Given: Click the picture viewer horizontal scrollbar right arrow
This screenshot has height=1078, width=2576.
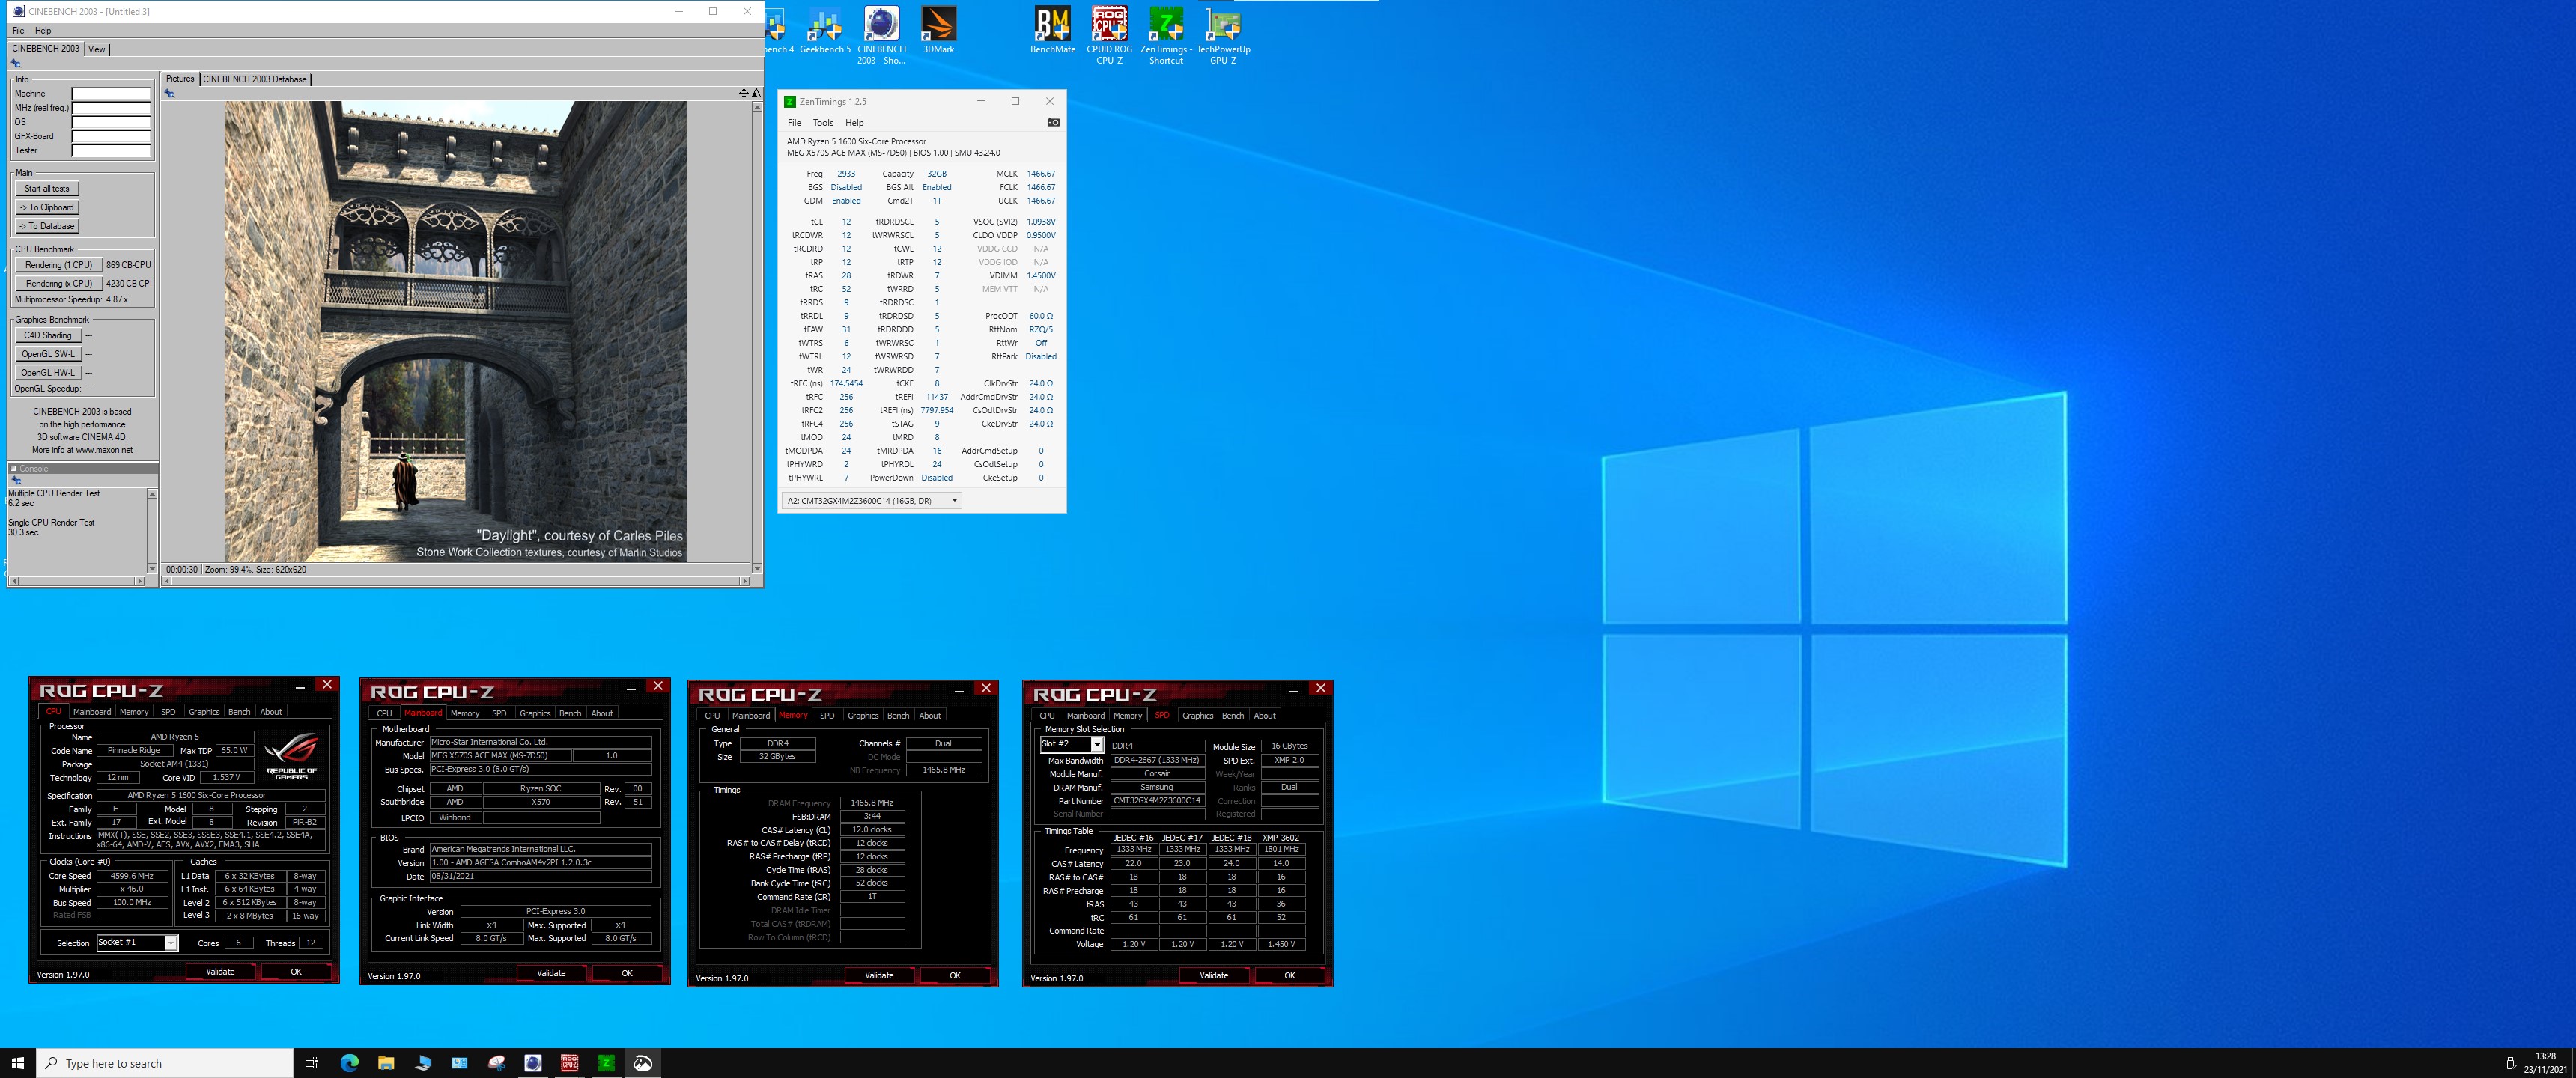Looking at the screenshot, I should click(x=744, y=581).
